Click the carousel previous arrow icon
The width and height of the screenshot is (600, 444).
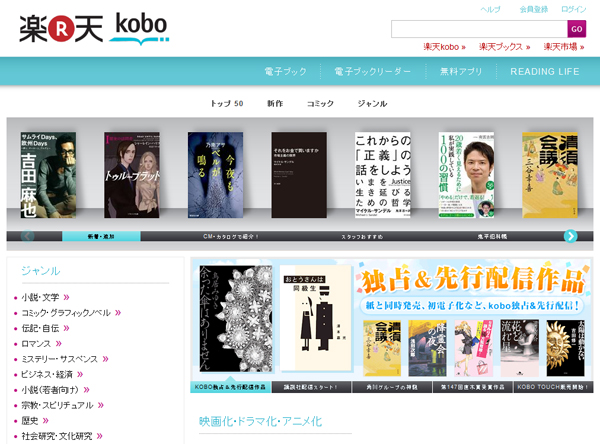(x=28, y=236)
